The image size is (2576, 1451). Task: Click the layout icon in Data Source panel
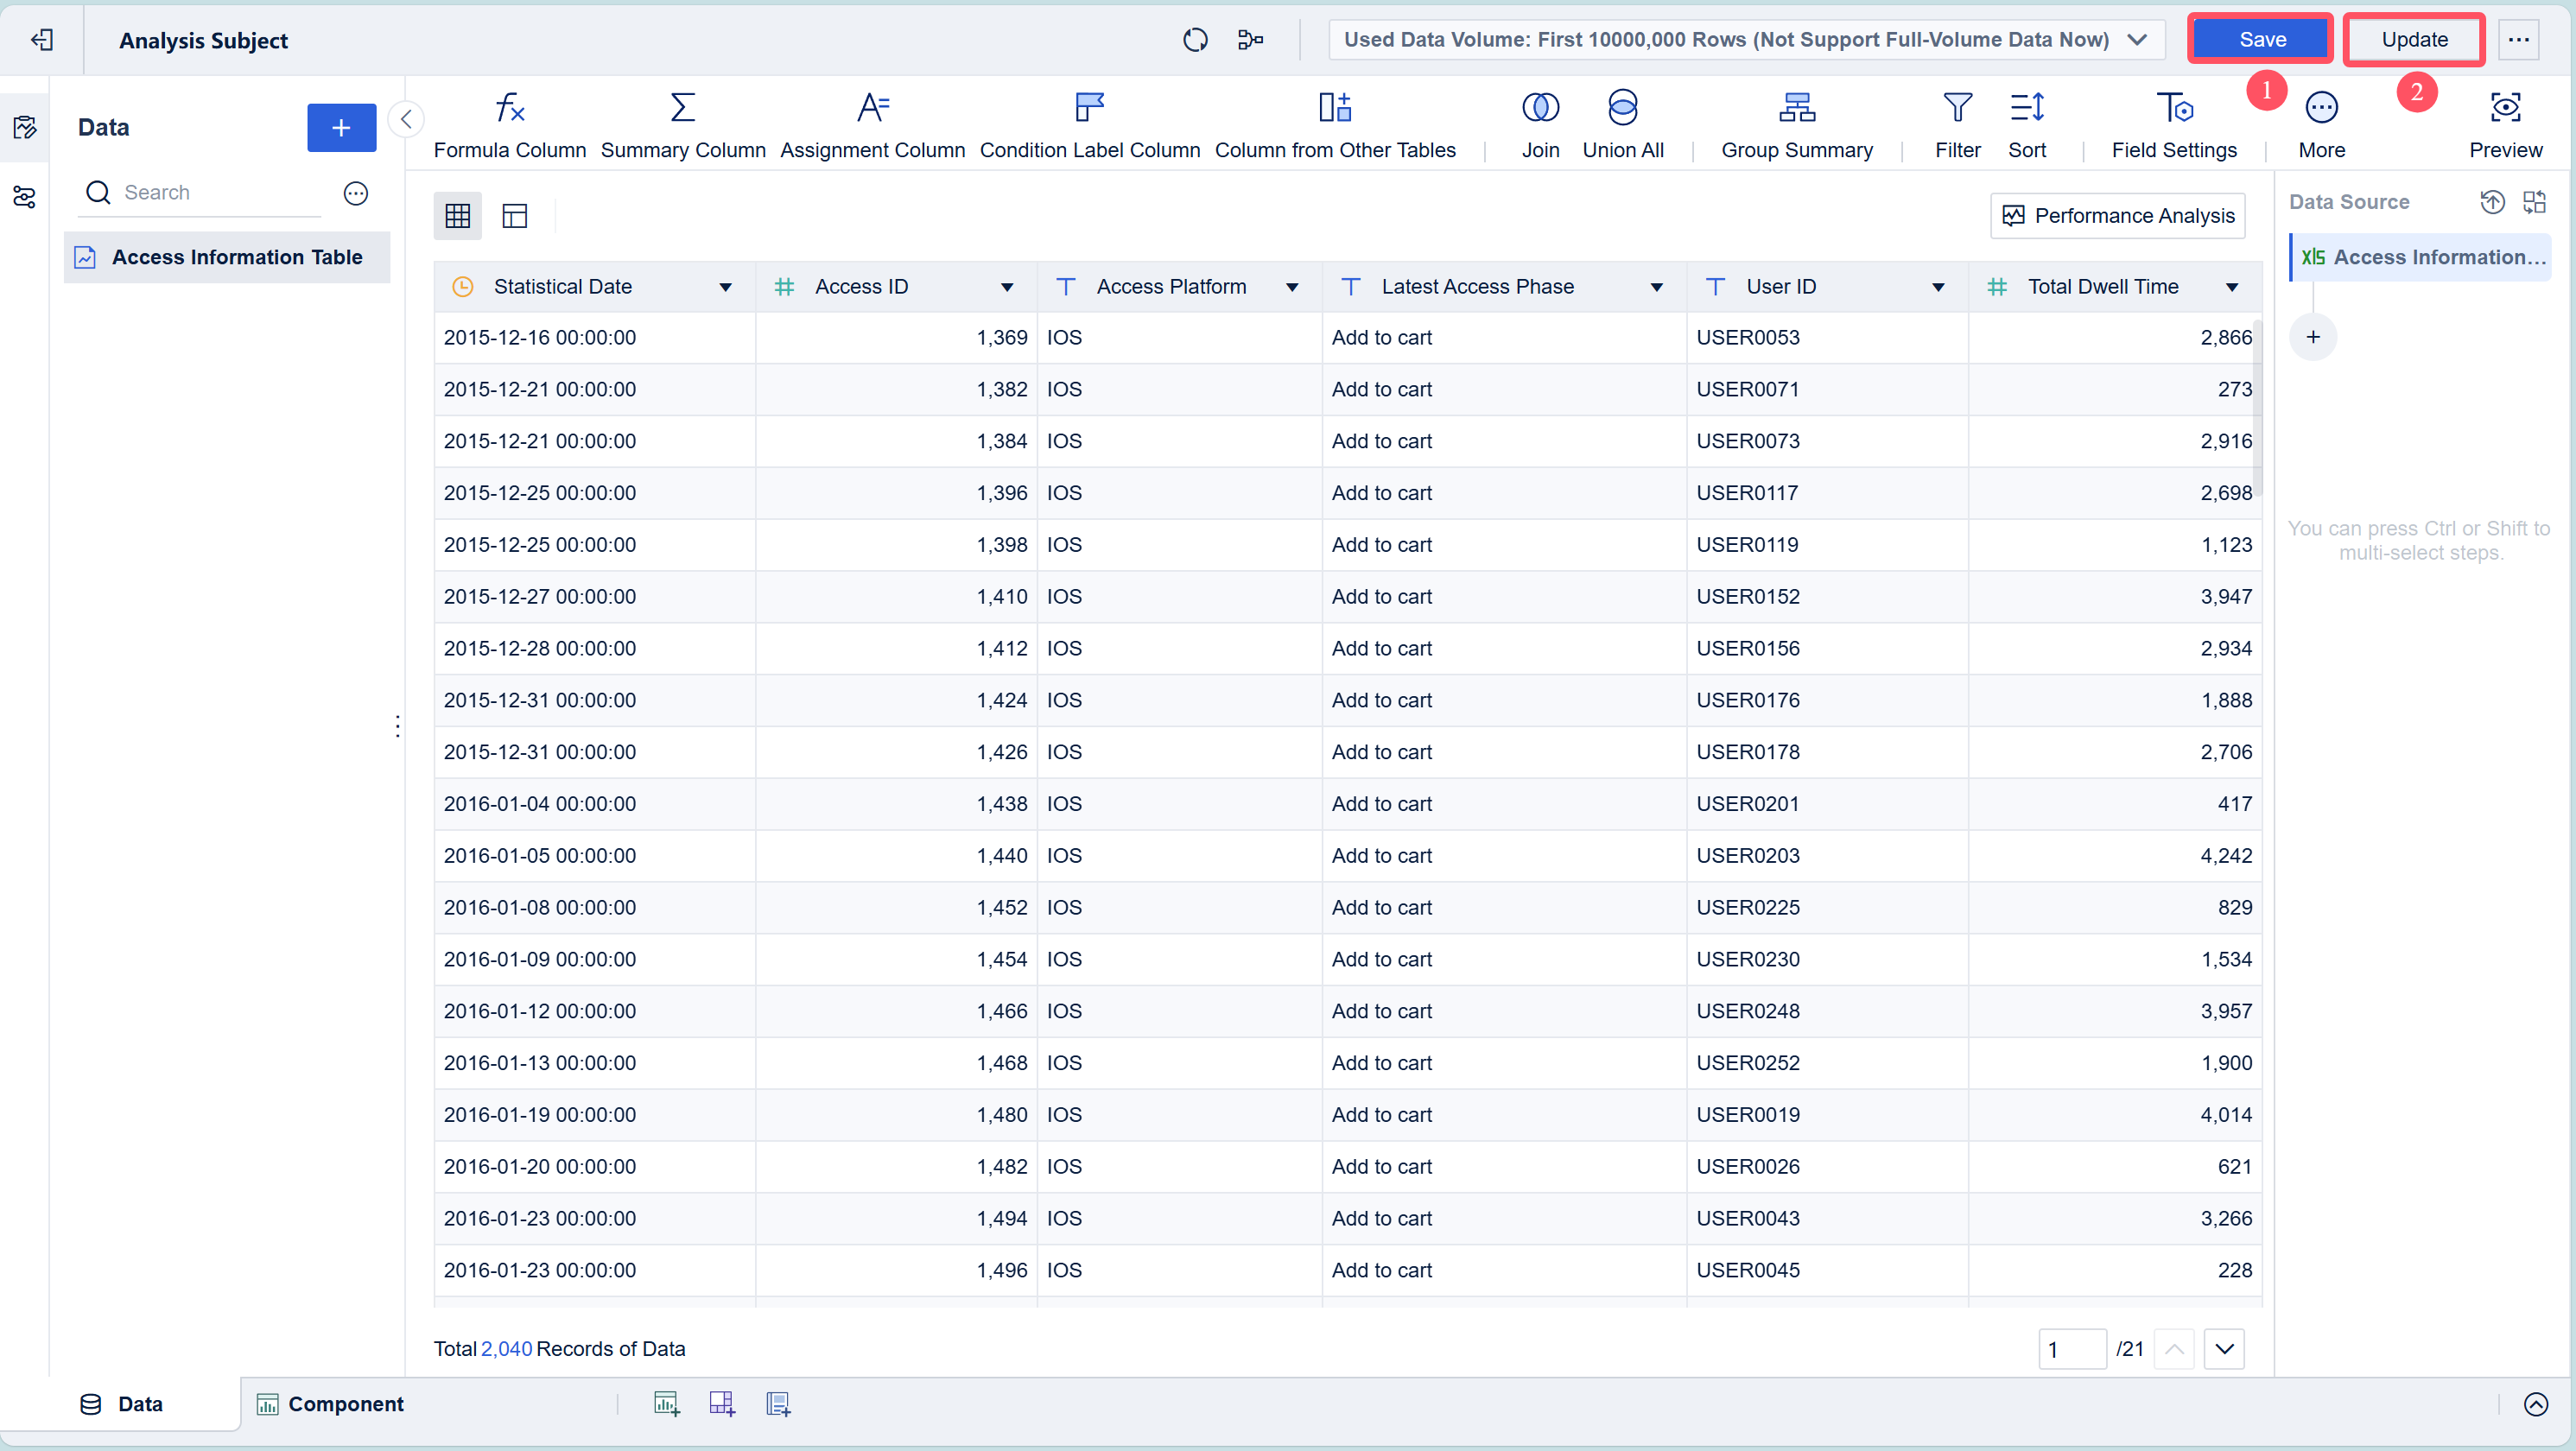point(2534,202)
